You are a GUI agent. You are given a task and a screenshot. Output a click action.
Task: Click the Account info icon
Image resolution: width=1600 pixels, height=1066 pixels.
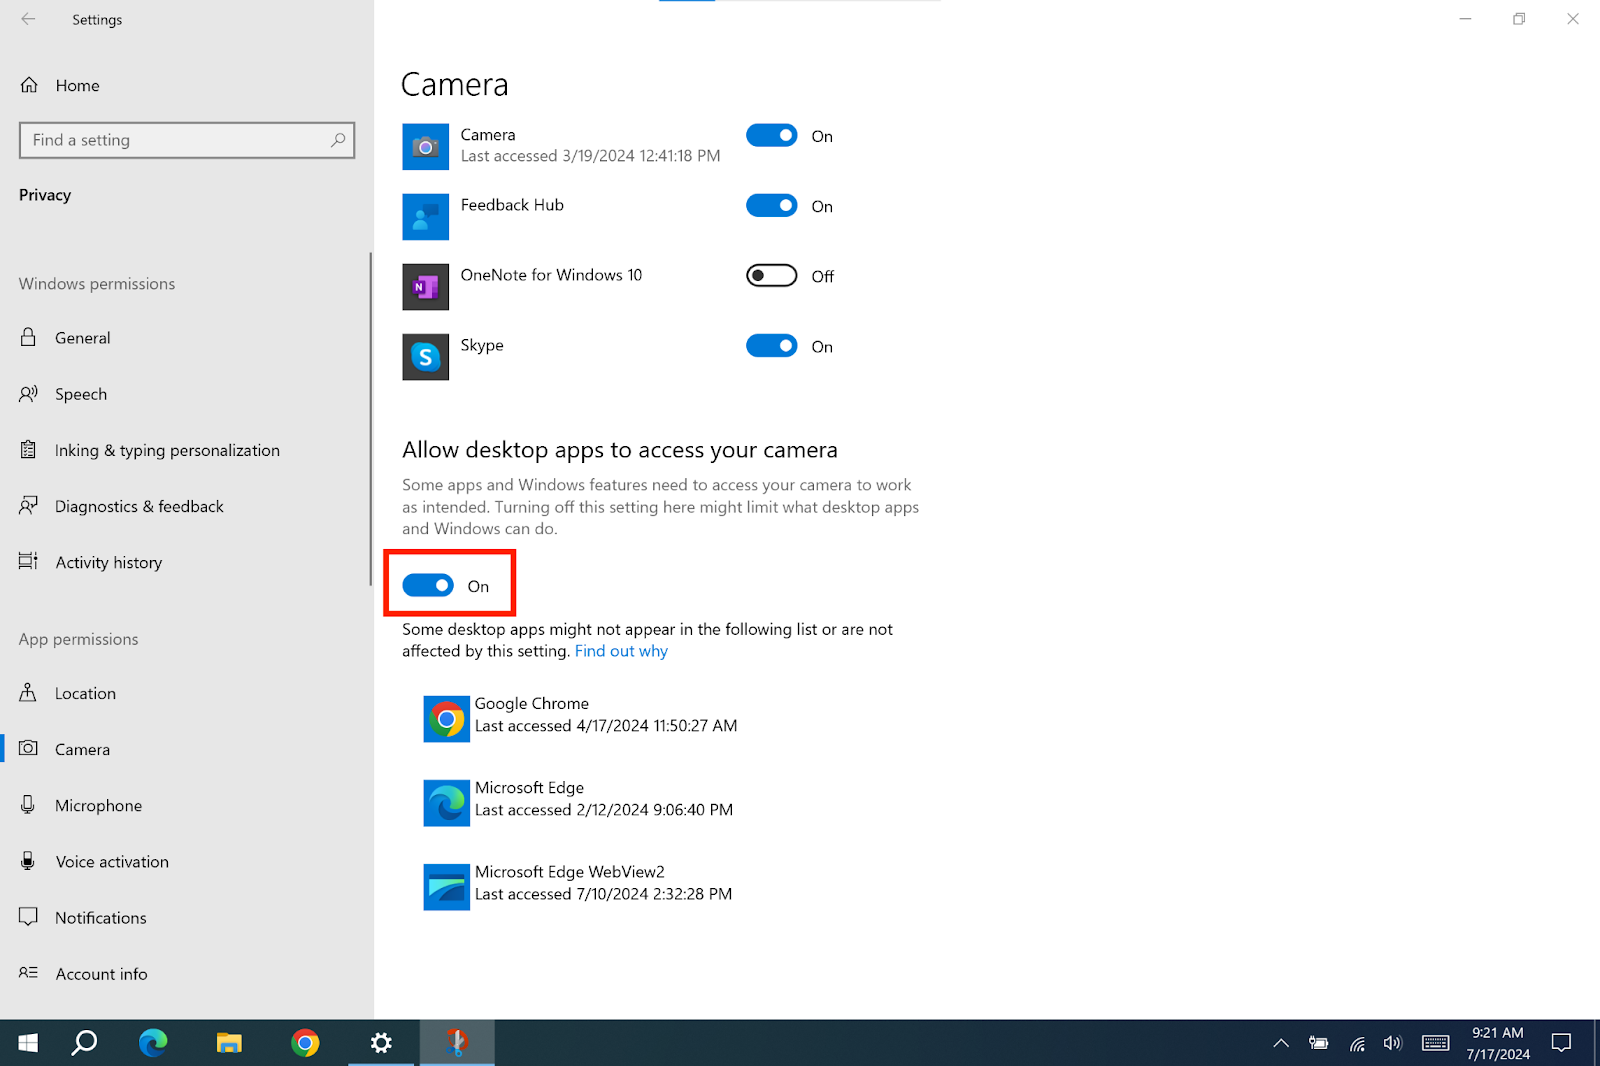[29, 973]
